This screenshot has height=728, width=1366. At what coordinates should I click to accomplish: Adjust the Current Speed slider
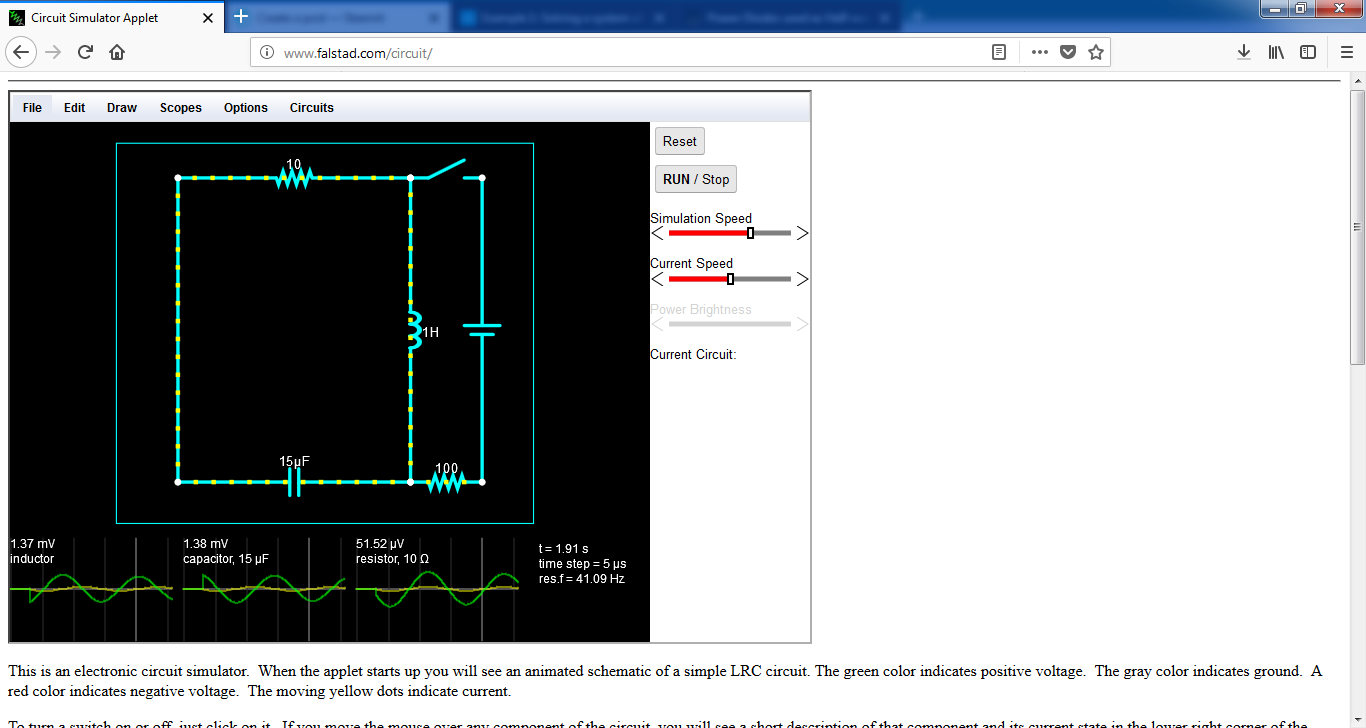click(730, 279)
